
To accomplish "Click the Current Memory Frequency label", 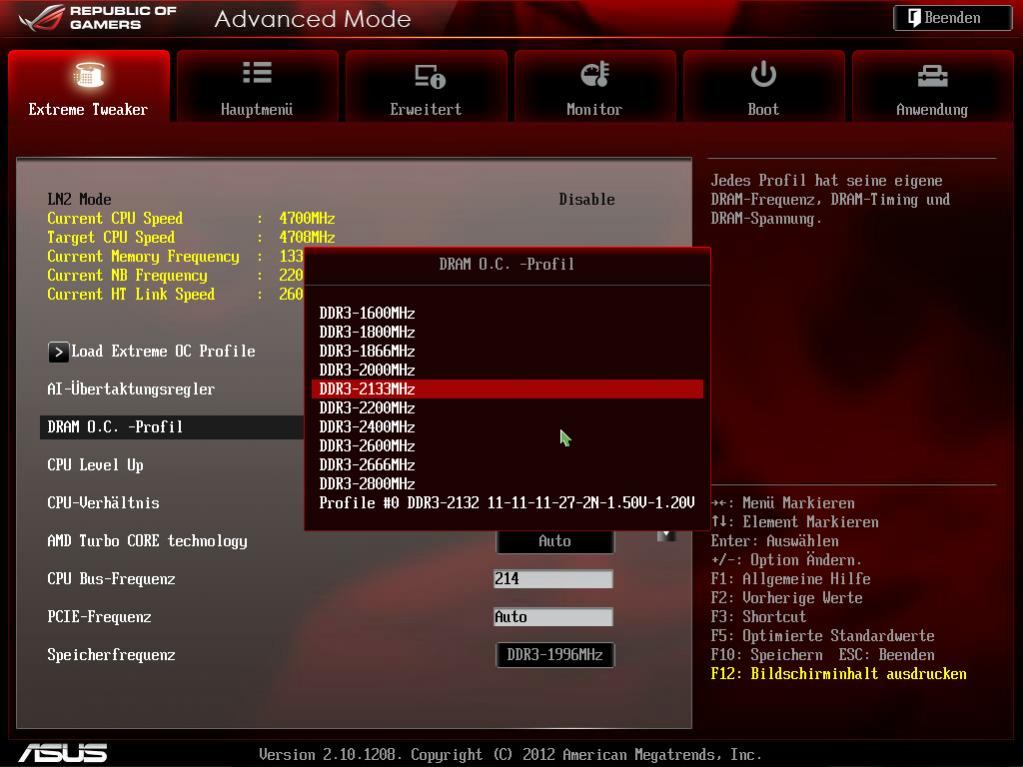I will tap(143, 257).
